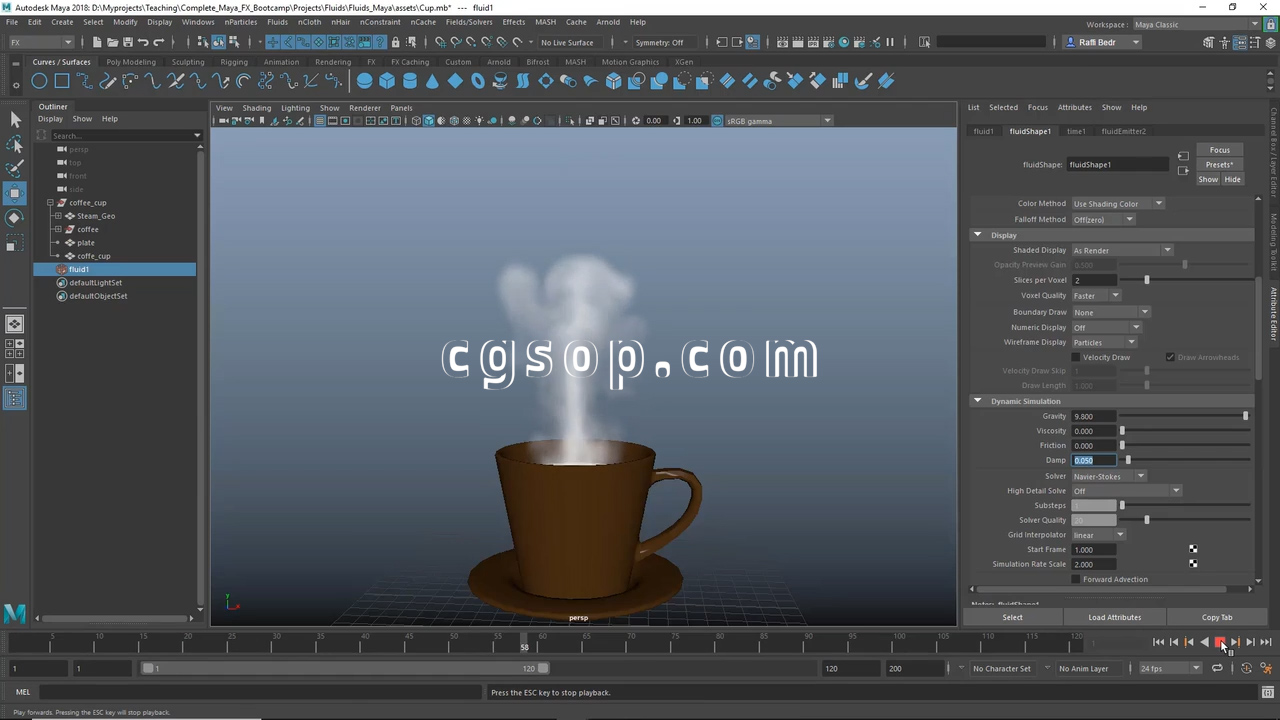Image resolution: width=1280 pixels, height=720 pixels.
Task: Adjust the Gravity slider handle
Action: coord(1245,416)
